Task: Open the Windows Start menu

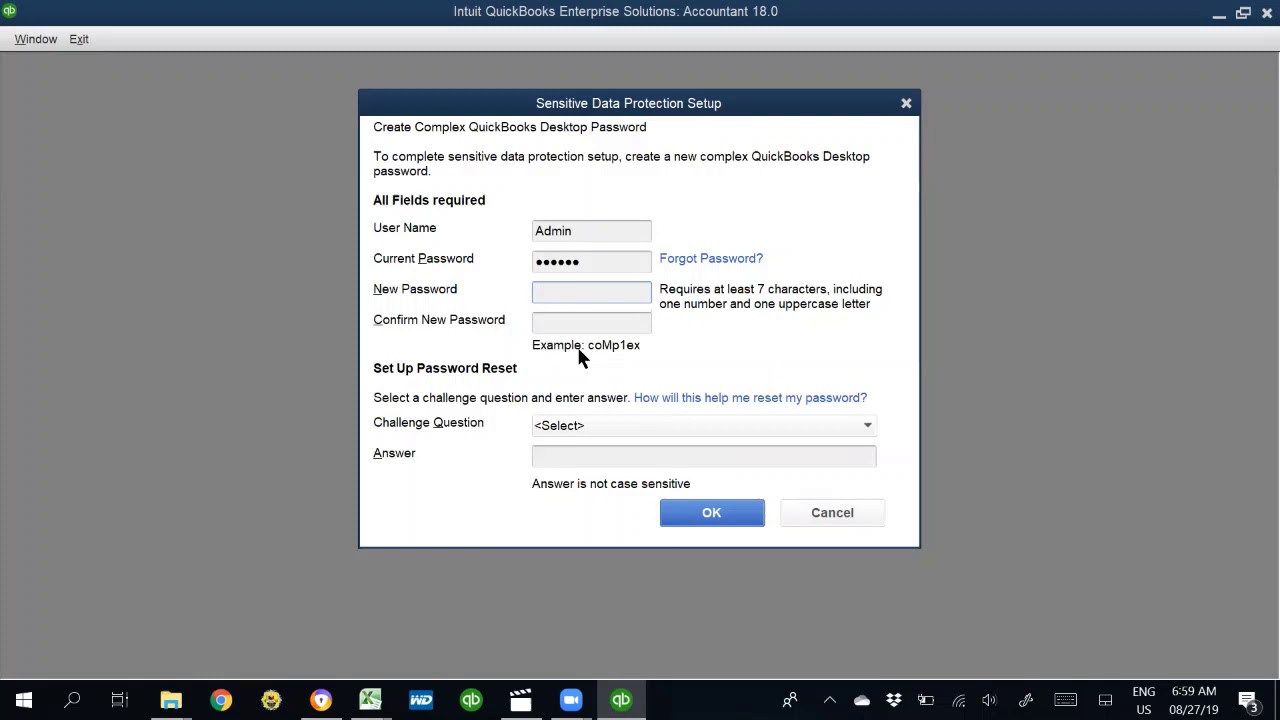Action: pos(24,700)
